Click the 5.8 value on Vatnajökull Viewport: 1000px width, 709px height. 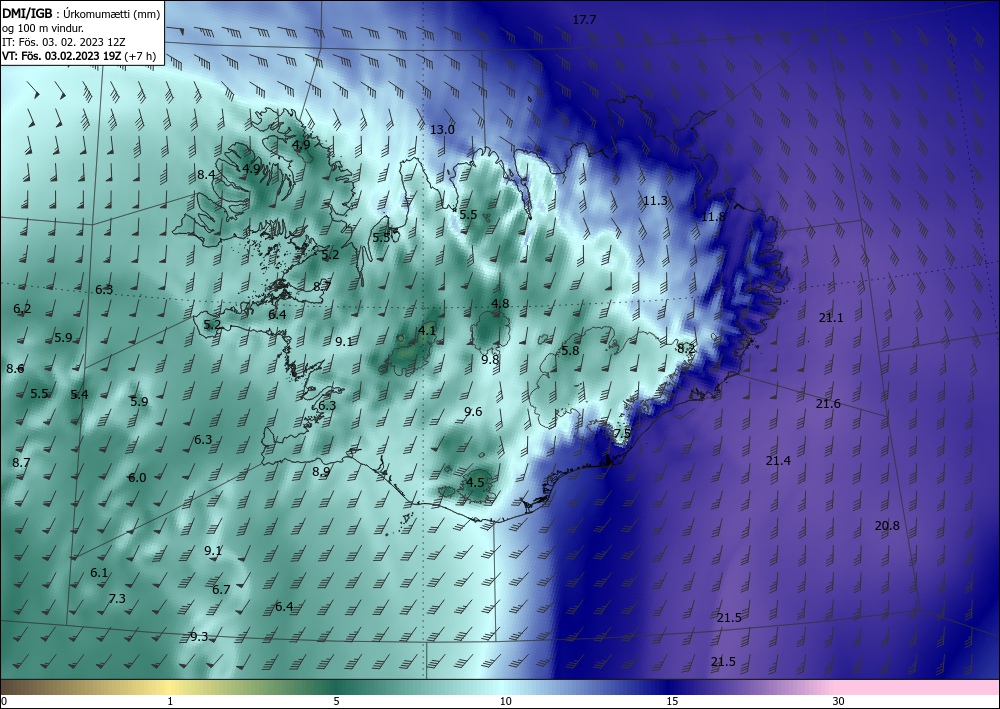(570, 351)
